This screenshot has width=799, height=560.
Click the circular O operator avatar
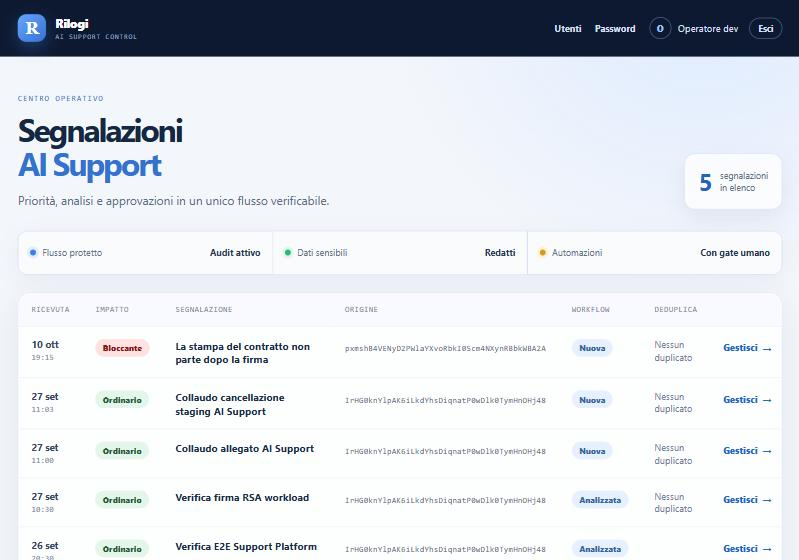coord(660,29)
